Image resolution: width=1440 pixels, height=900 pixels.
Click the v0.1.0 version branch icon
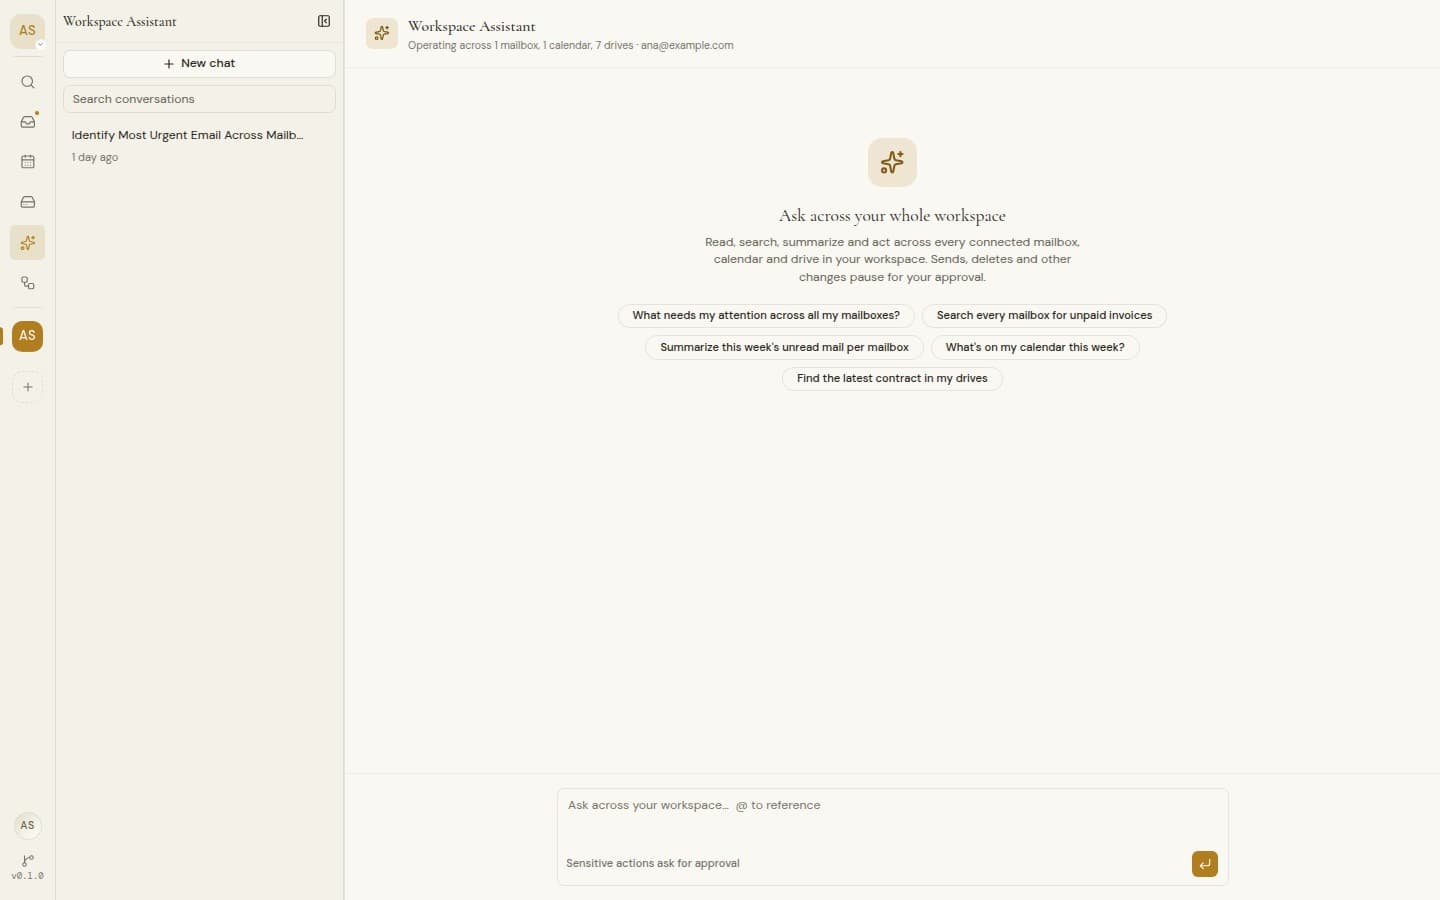pos(28,866)
